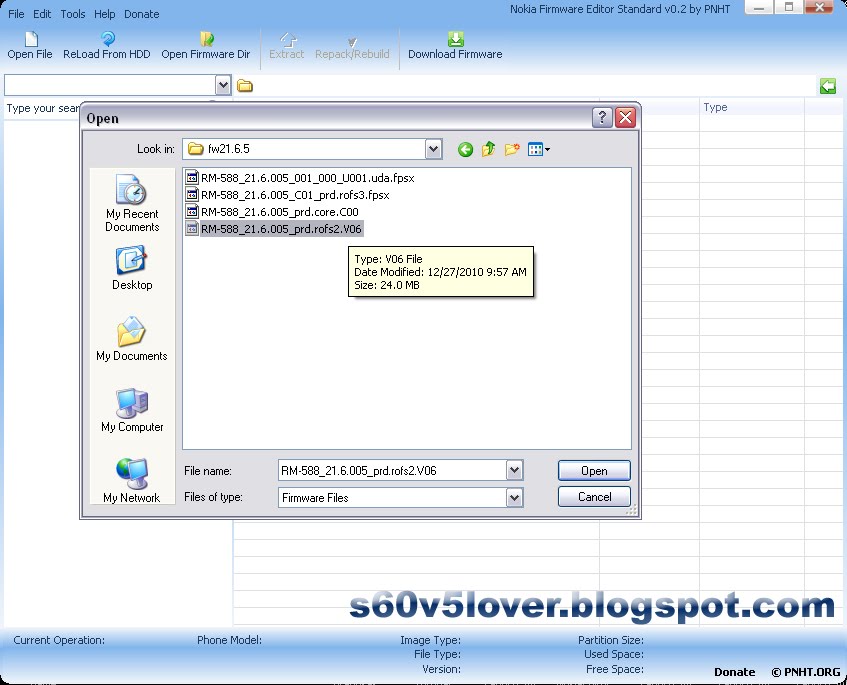Image resolution: width=847 pixels, height=685 pixels.
Task: Open the File menu
Action: [x=16, y=14]
